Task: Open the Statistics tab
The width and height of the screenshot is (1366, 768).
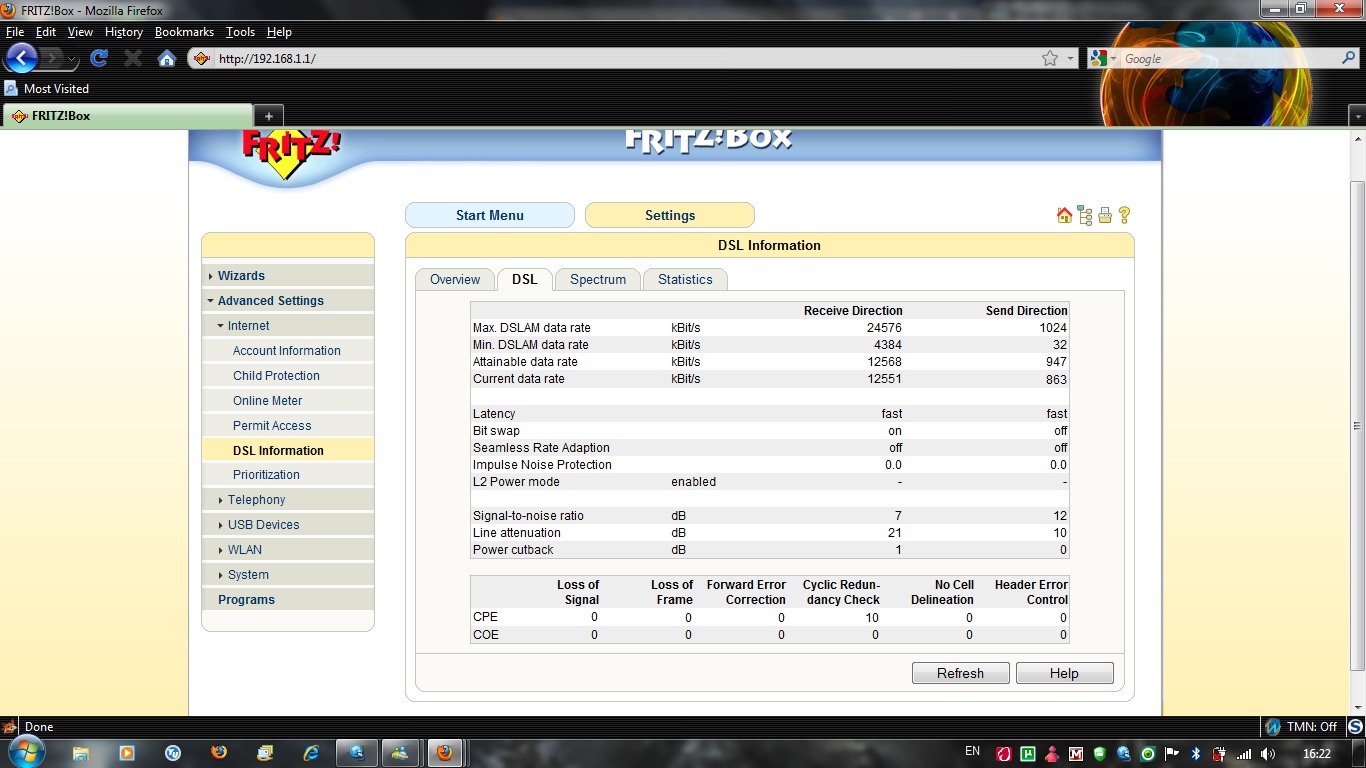Action: pos(685,280)
